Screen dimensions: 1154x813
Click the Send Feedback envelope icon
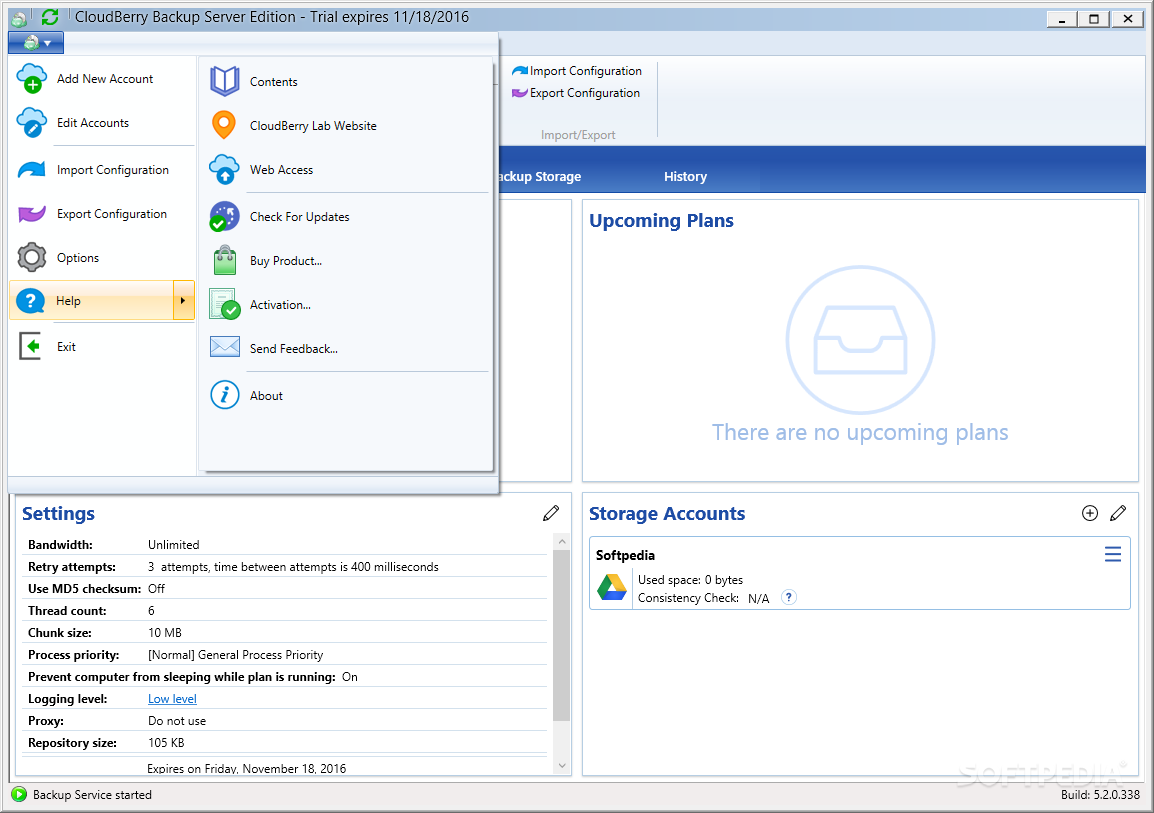224,347
